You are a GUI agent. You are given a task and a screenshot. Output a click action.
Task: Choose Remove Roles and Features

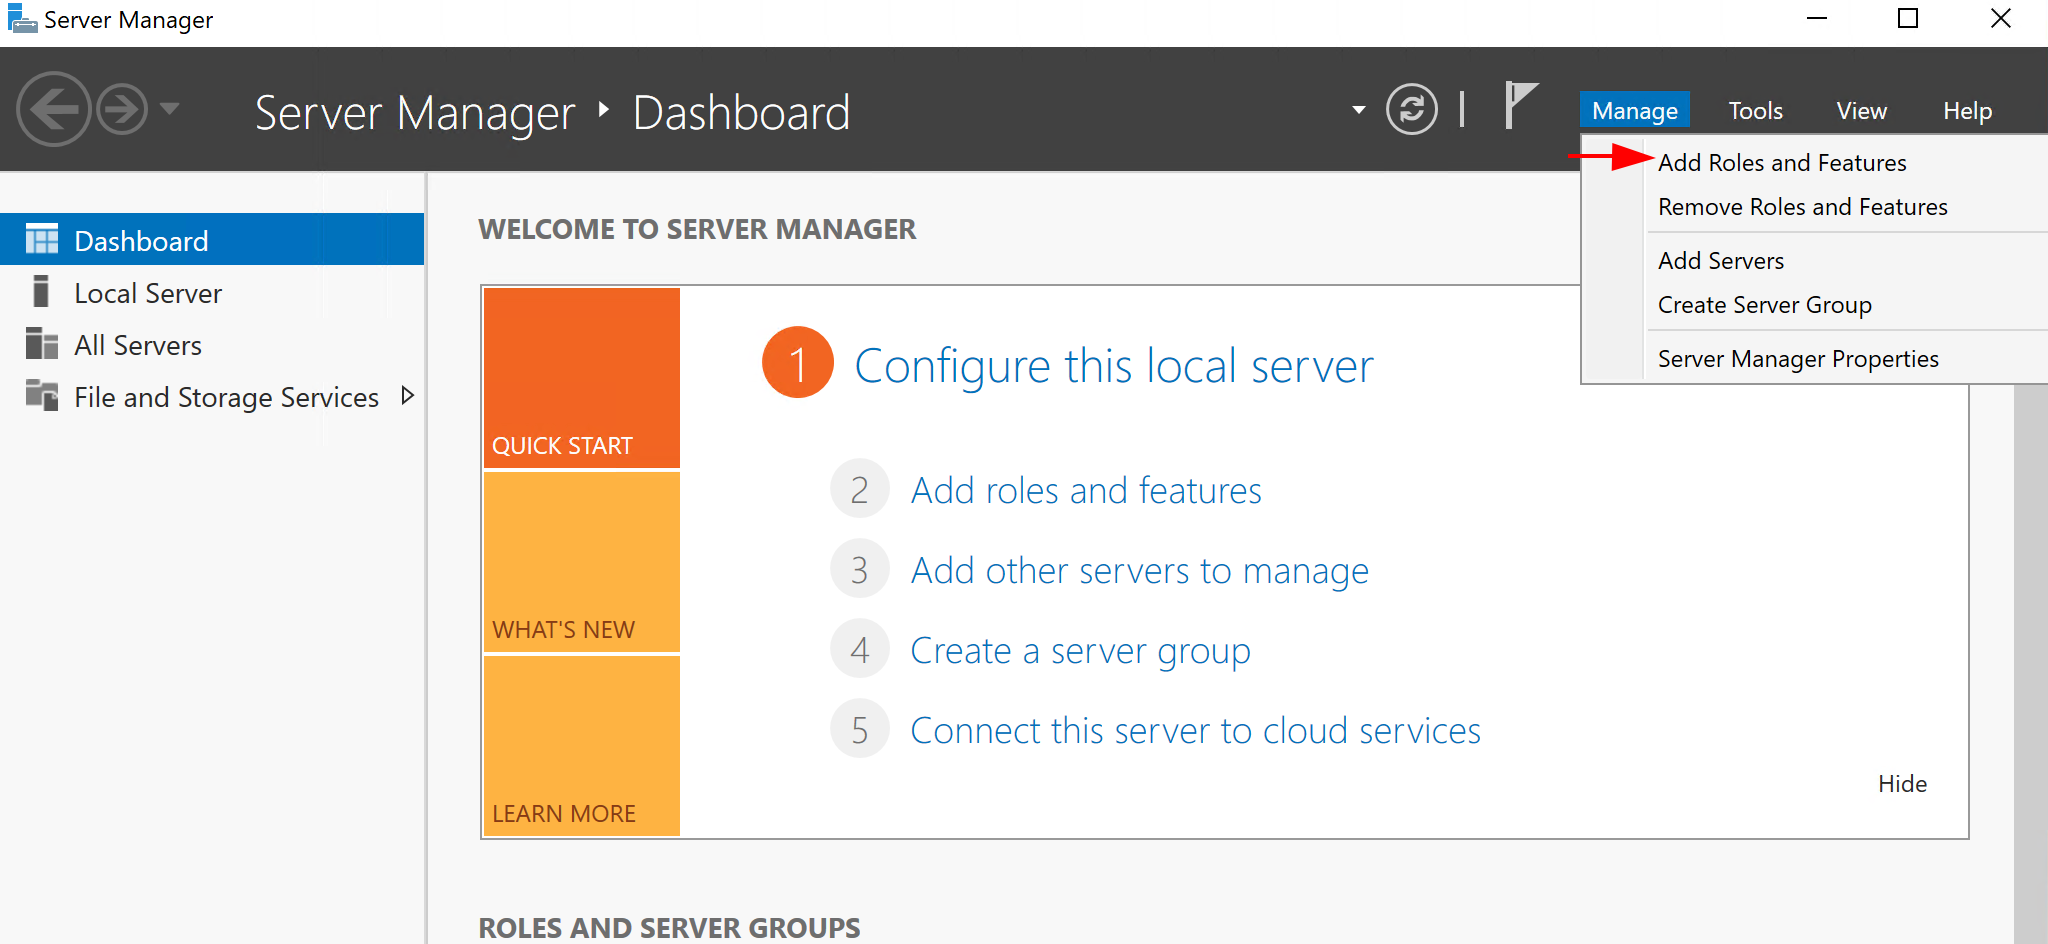(1802, 206)
